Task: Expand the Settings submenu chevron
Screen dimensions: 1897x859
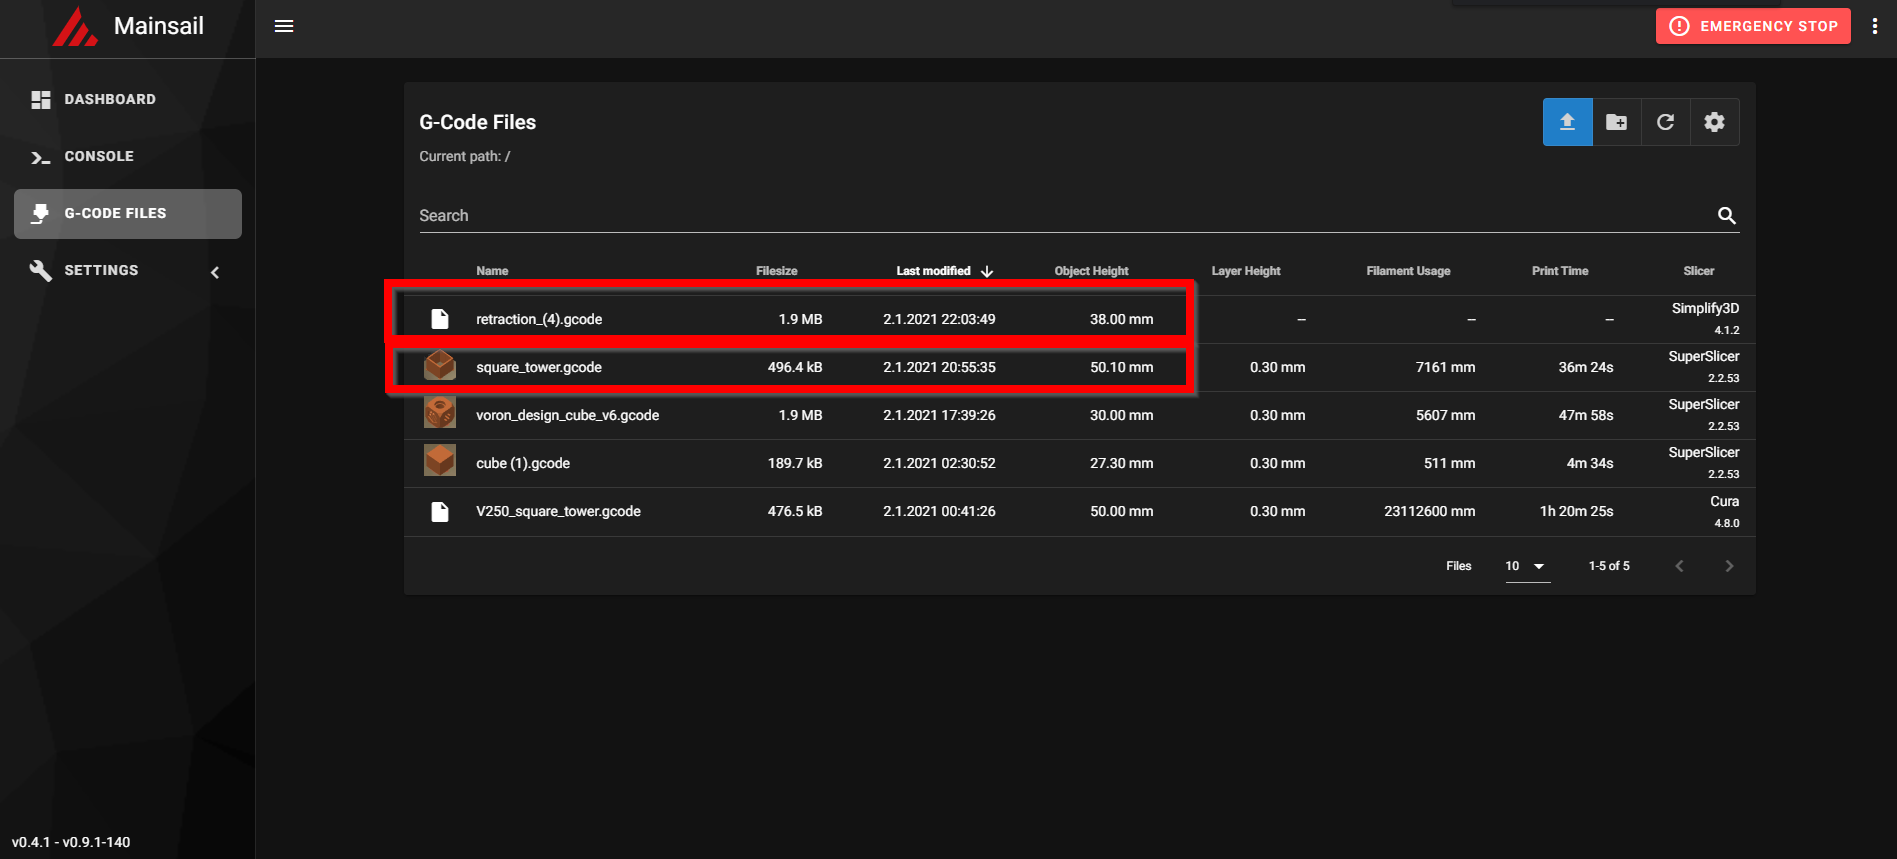Action: tap(215, 272)
